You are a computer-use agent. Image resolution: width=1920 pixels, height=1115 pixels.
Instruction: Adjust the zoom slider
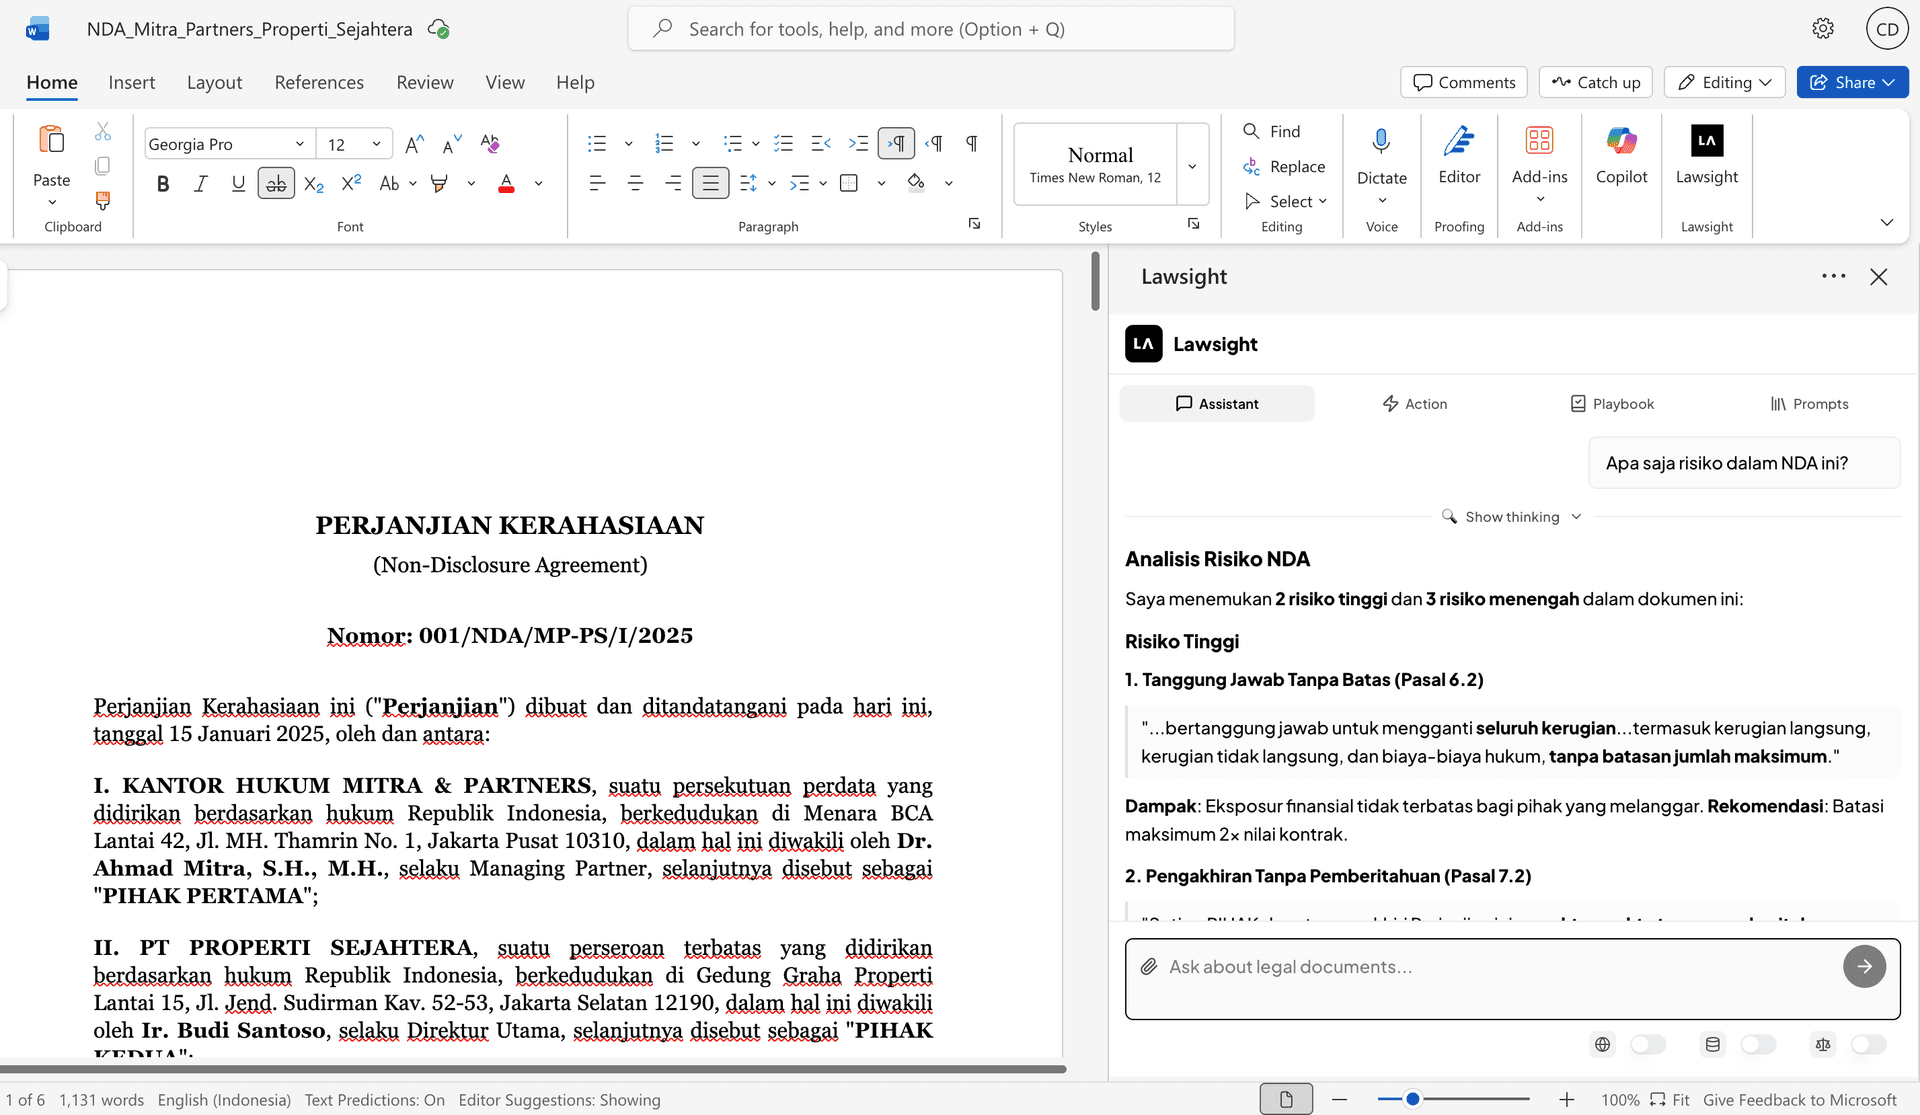click(1411, 1098)
